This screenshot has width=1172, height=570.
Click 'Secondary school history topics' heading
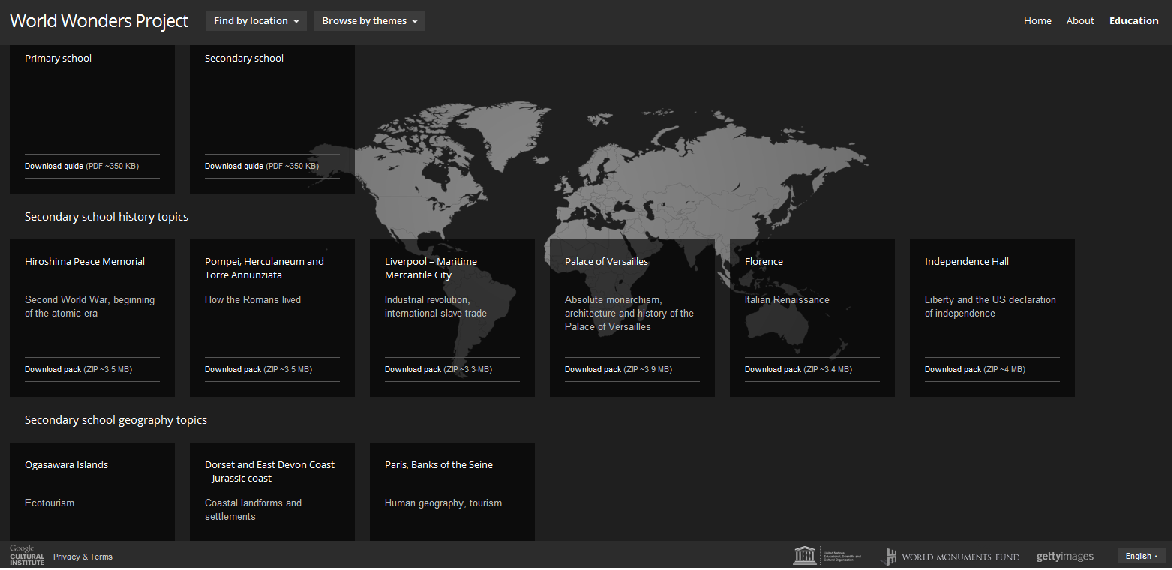pyautogui.click(x=106, y=217)
